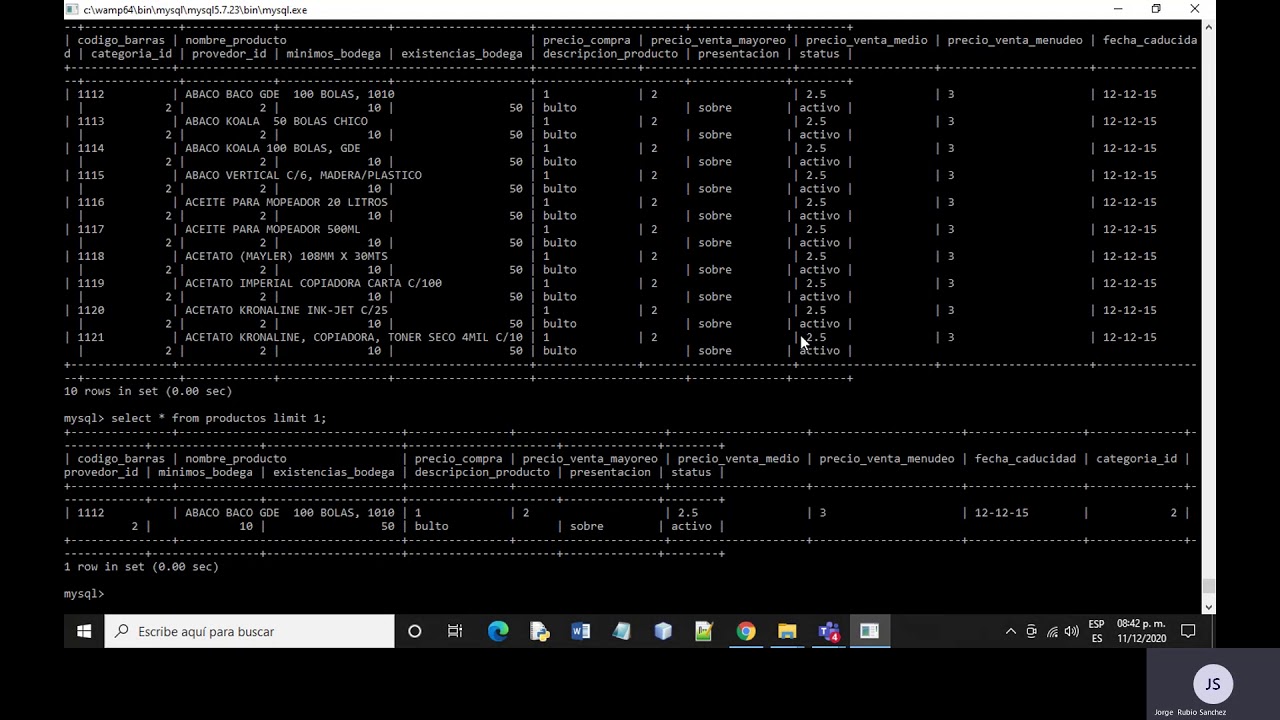Click console scrollbar up arrow

point(1208,28)
